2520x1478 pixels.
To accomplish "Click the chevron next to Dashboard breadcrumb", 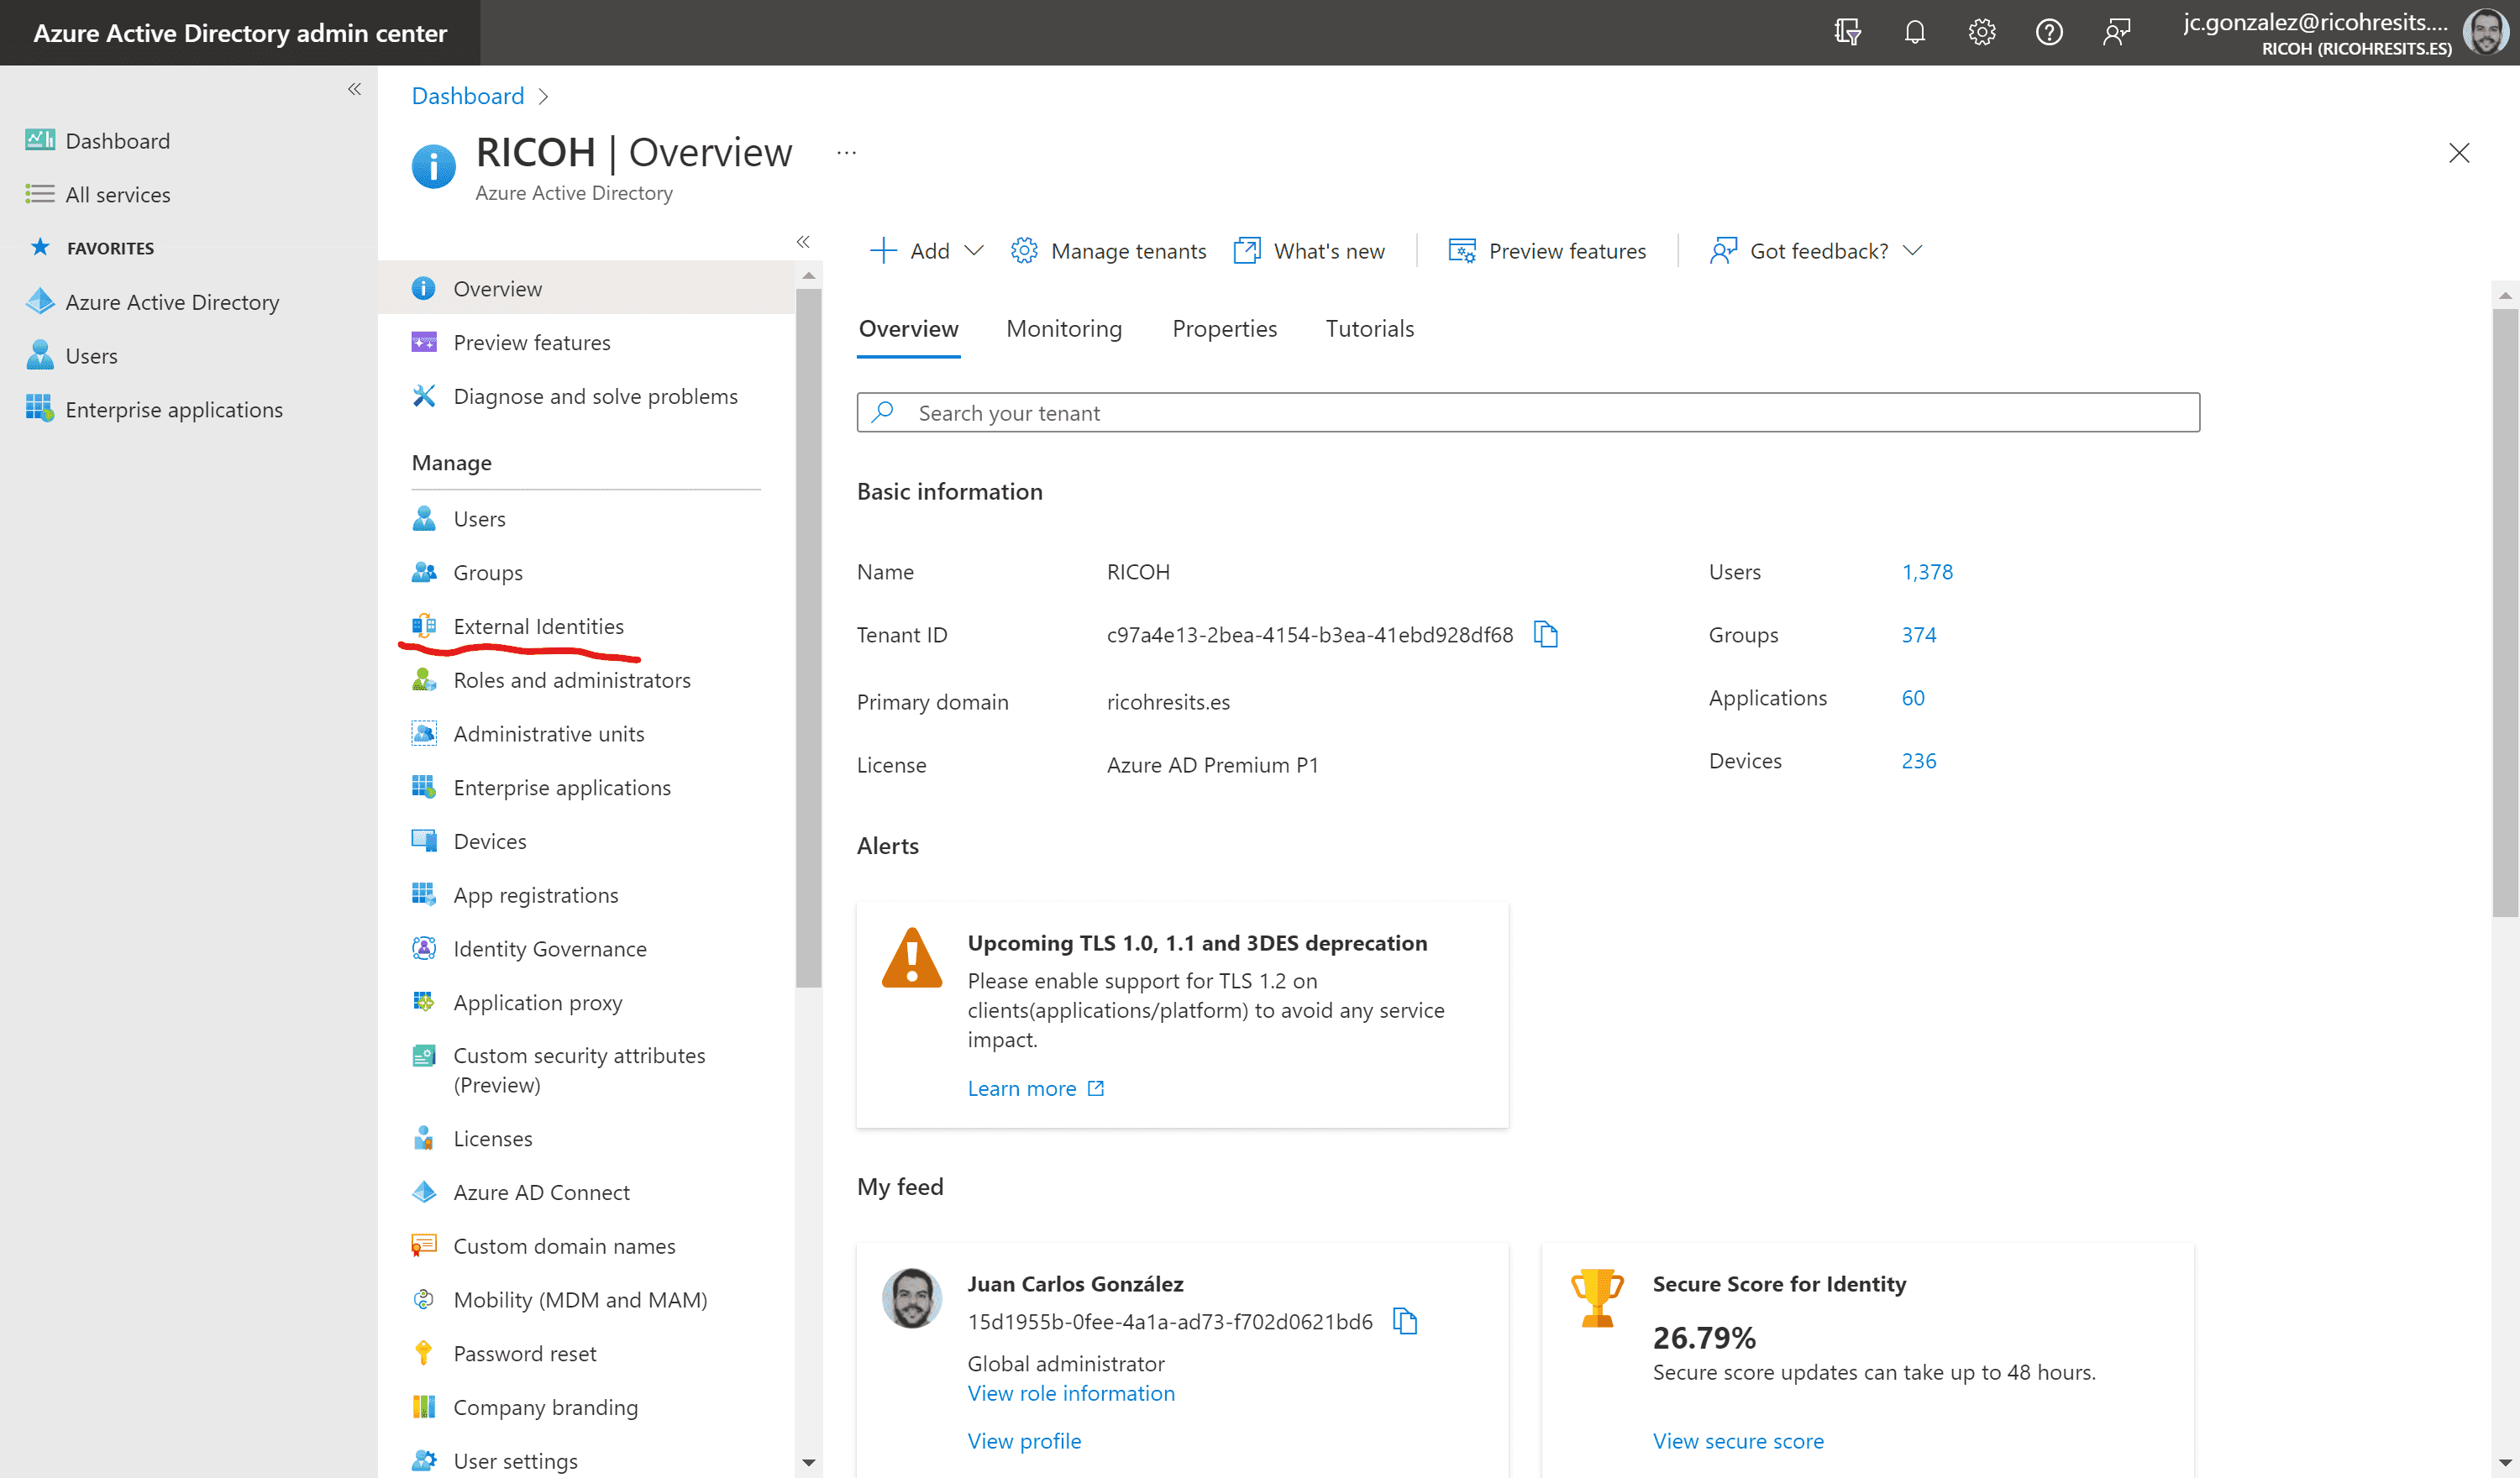I will 543,96.
